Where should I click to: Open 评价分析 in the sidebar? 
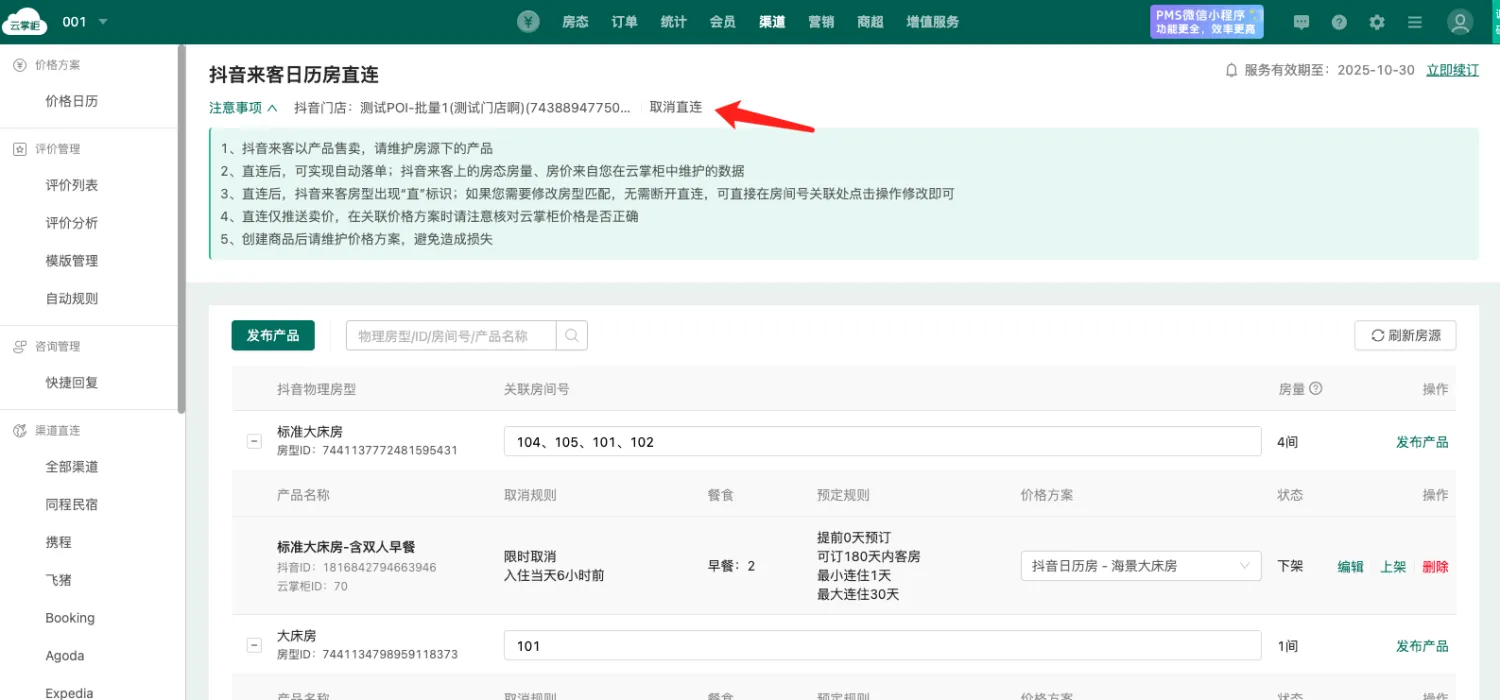tap(72, 223)
